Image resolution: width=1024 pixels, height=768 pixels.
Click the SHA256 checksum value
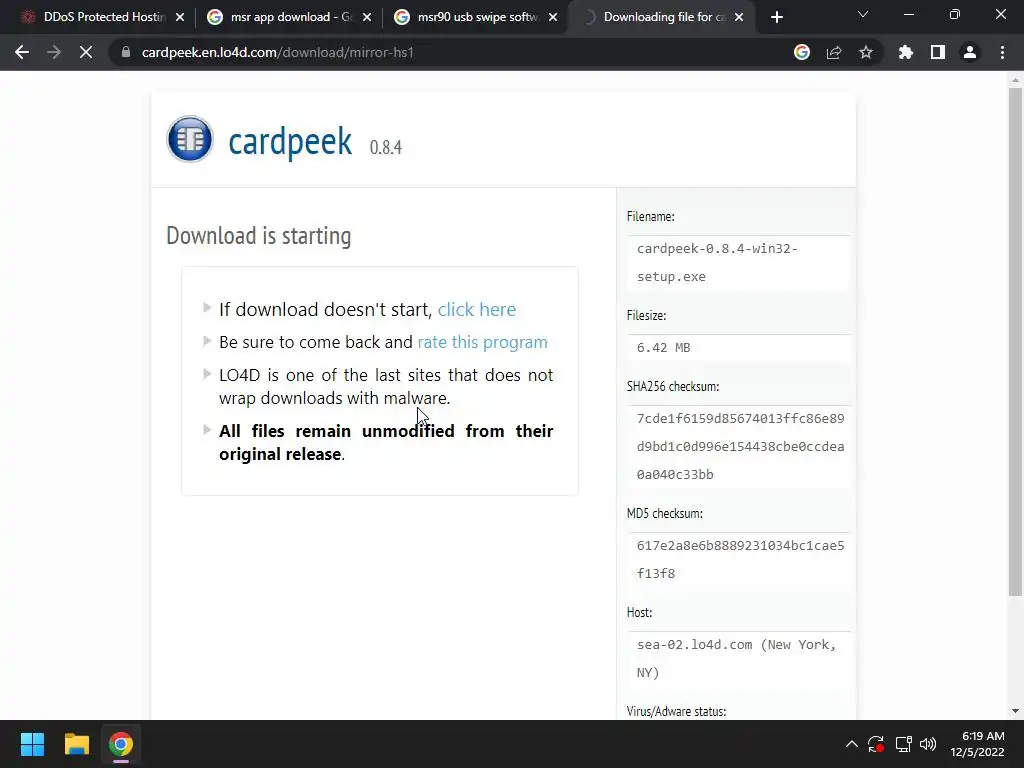point(741,447)
